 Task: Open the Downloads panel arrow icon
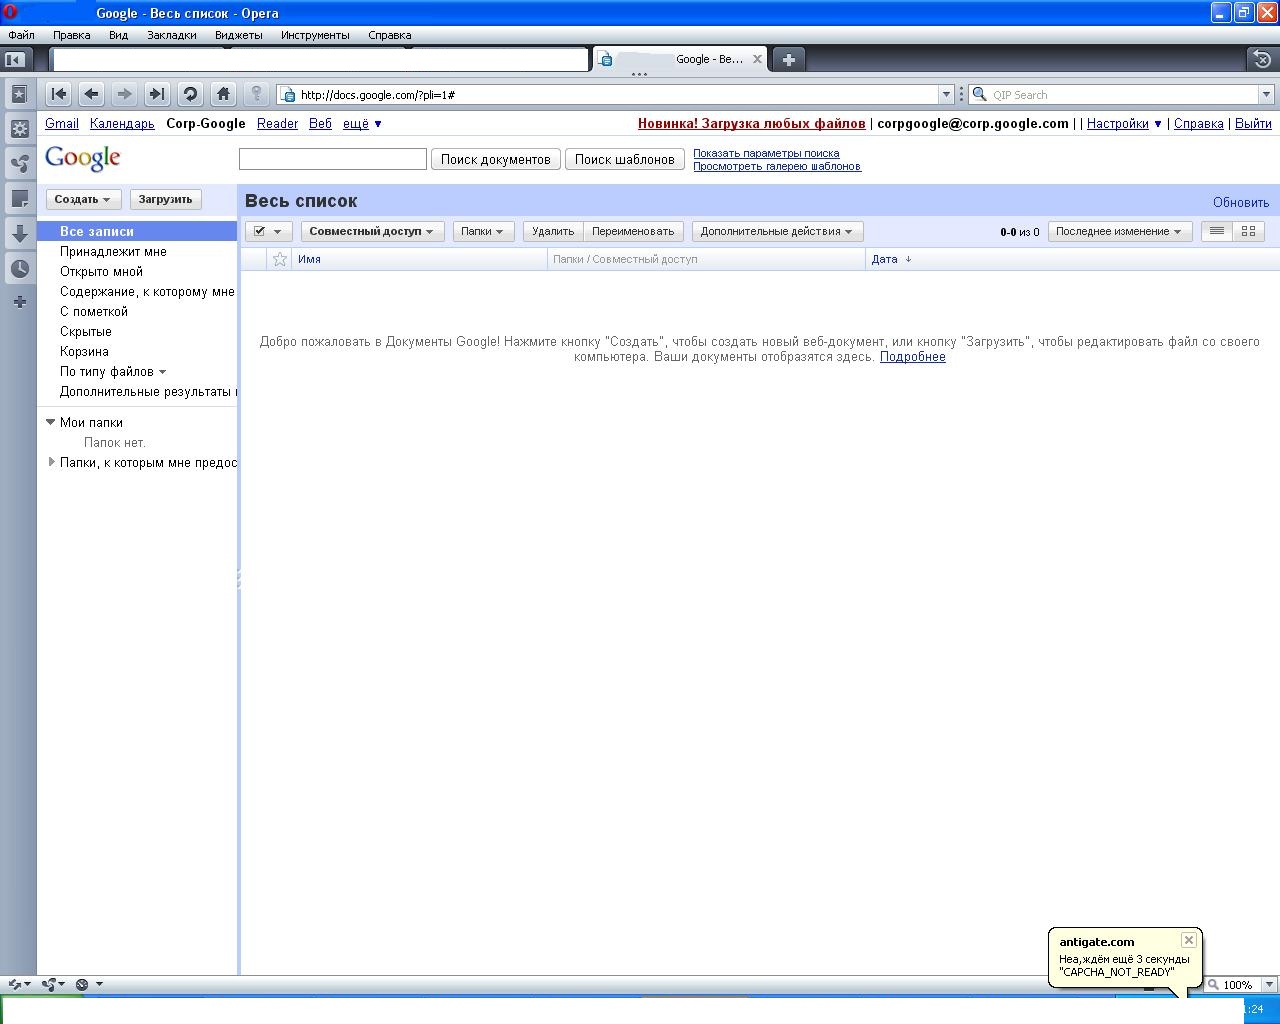pyautogui.click(x=18, y=234)
